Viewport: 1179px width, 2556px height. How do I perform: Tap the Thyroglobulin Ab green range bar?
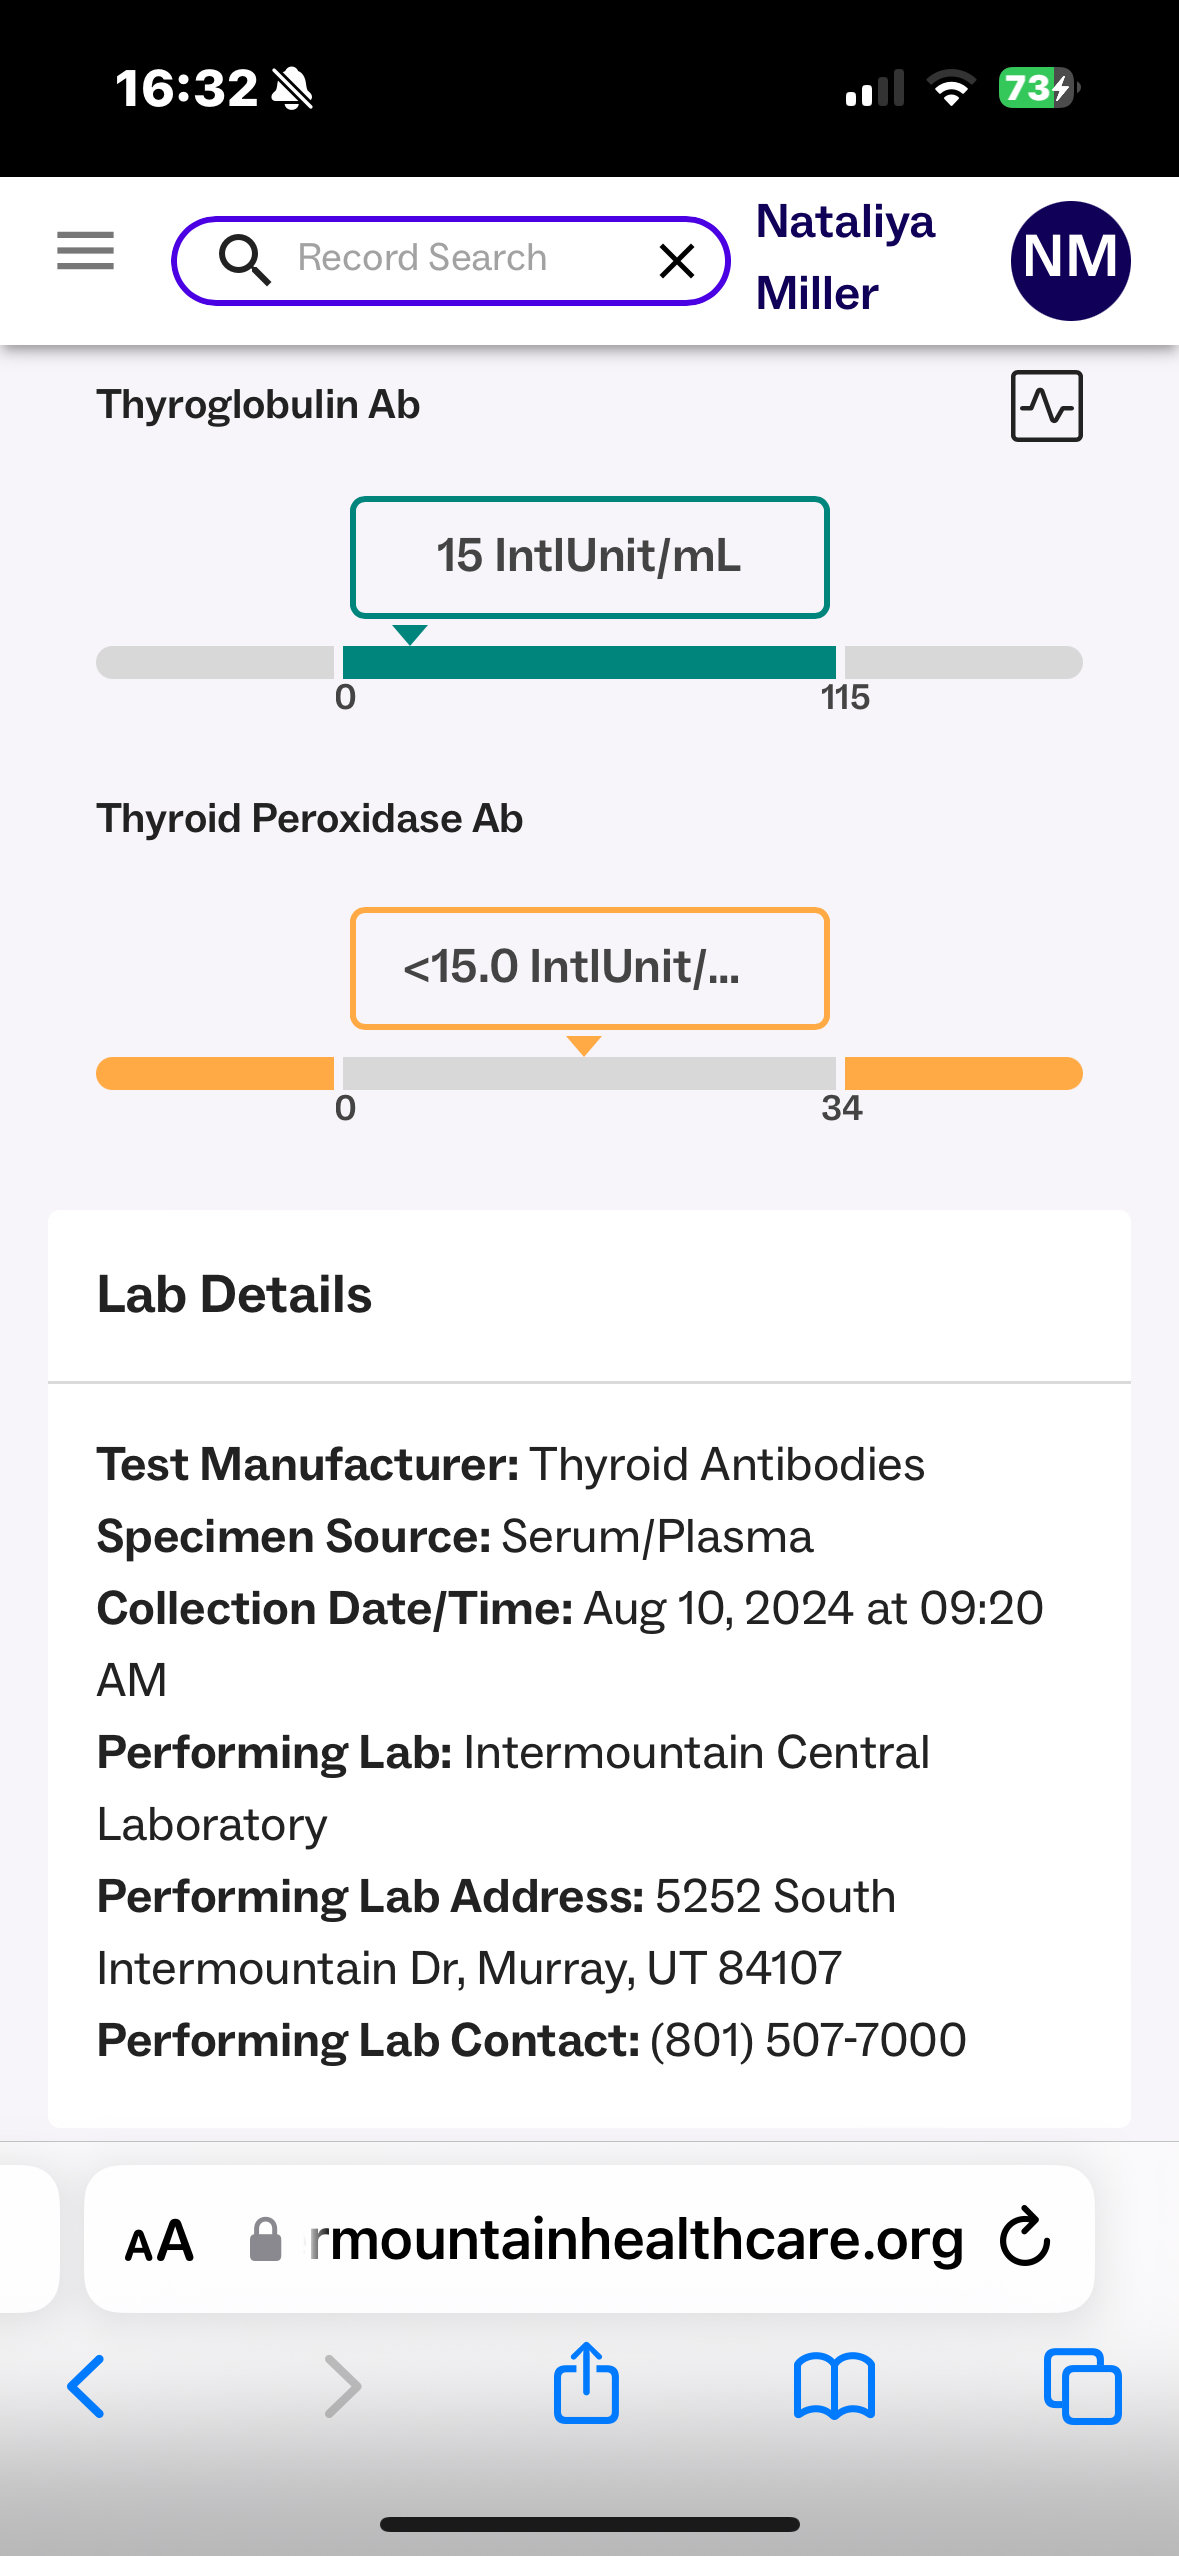coord(589,662)
